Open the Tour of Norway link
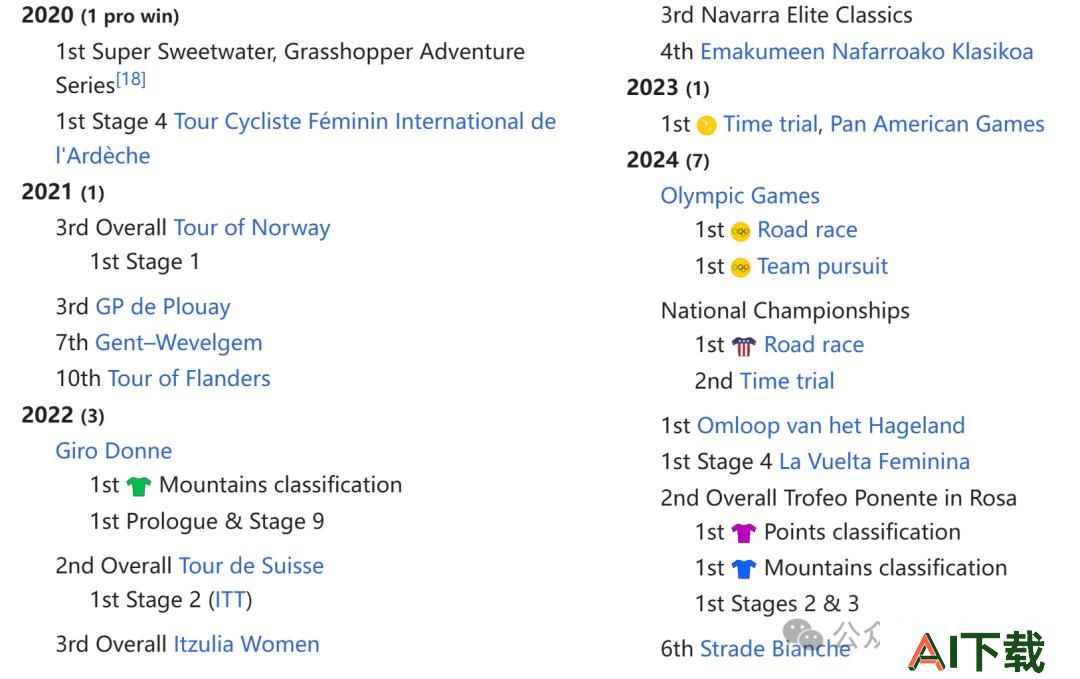This screenshot has height=679, width=1080. (252, 228)
